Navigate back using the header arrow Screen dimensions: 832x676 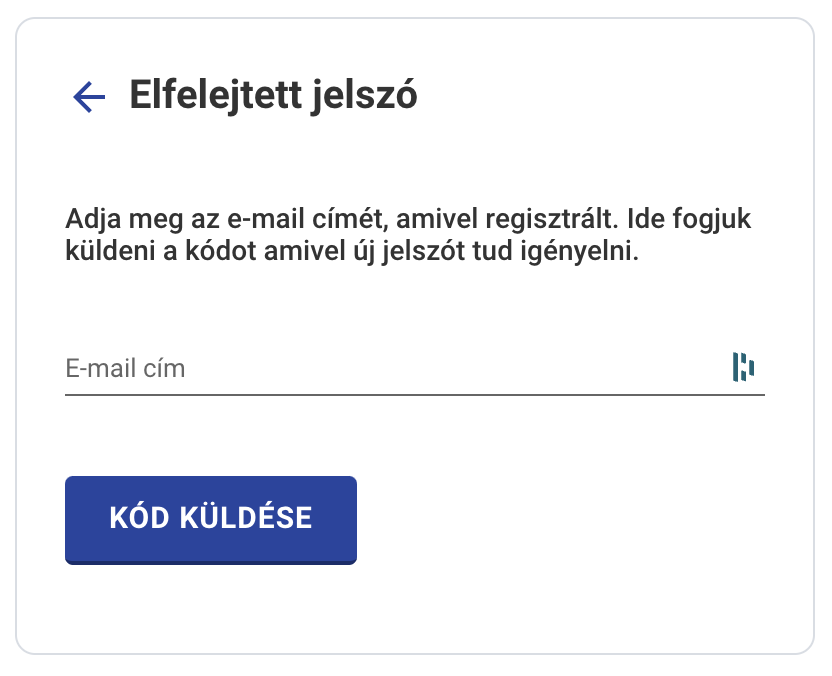89,97
